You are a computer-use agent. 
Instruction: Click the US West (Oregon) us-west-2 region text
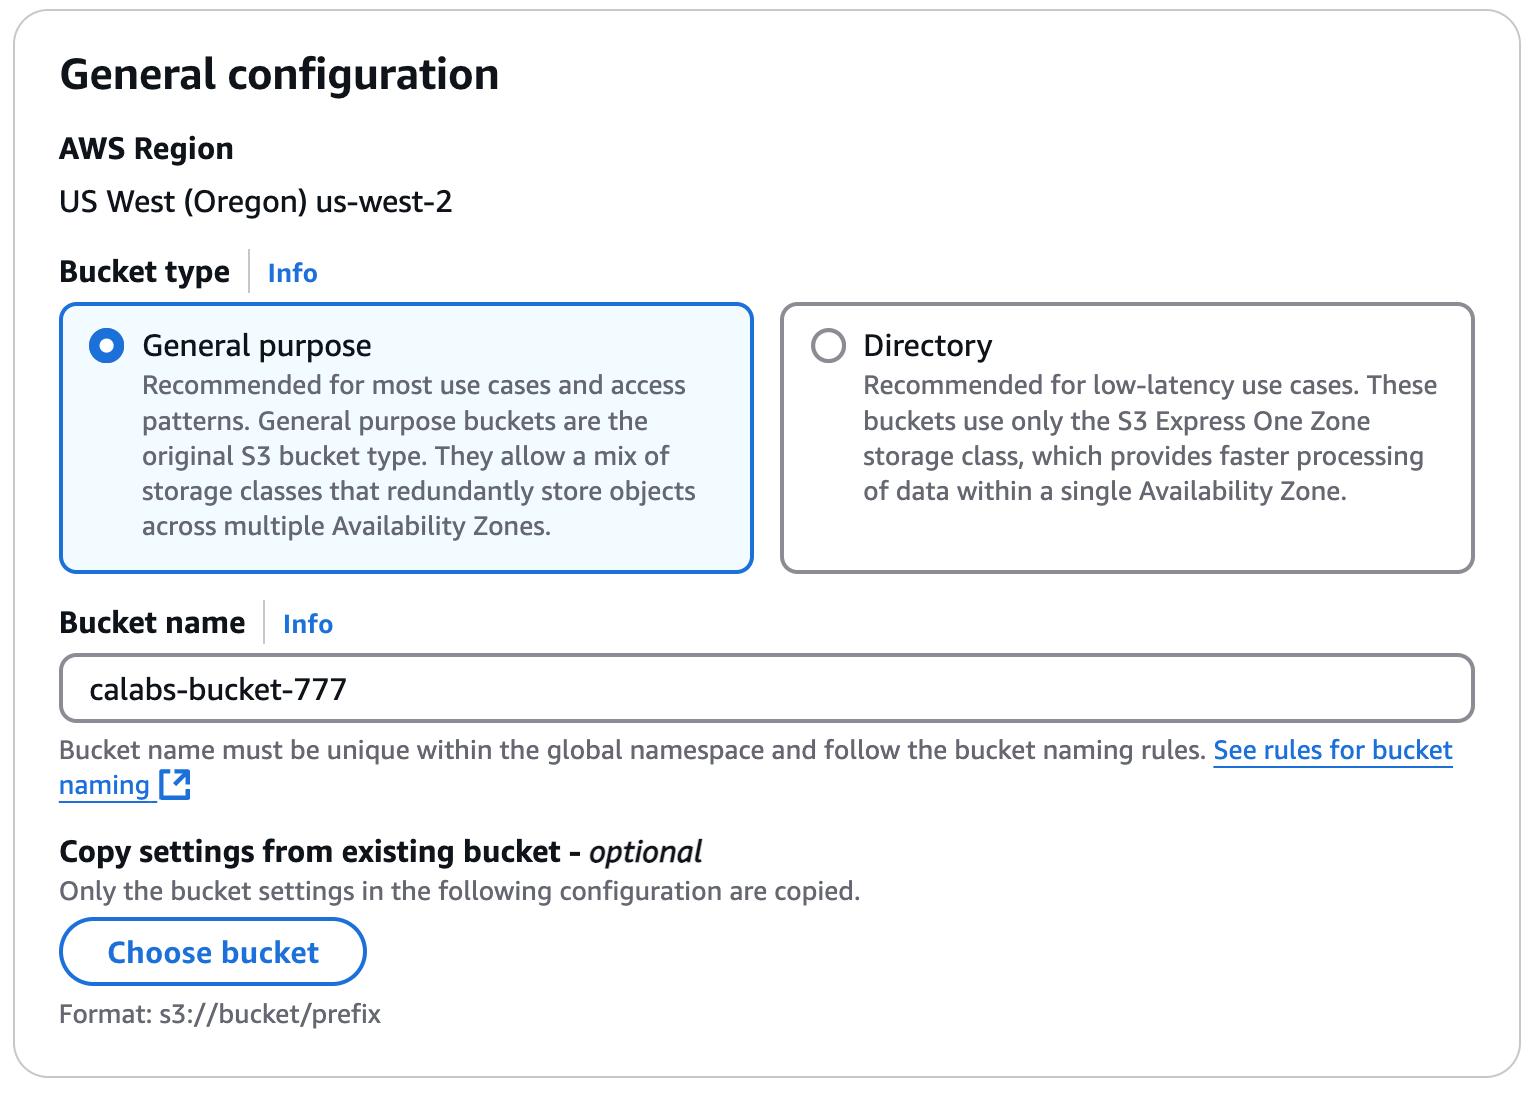pyautogui.click(x=256, y=202)
